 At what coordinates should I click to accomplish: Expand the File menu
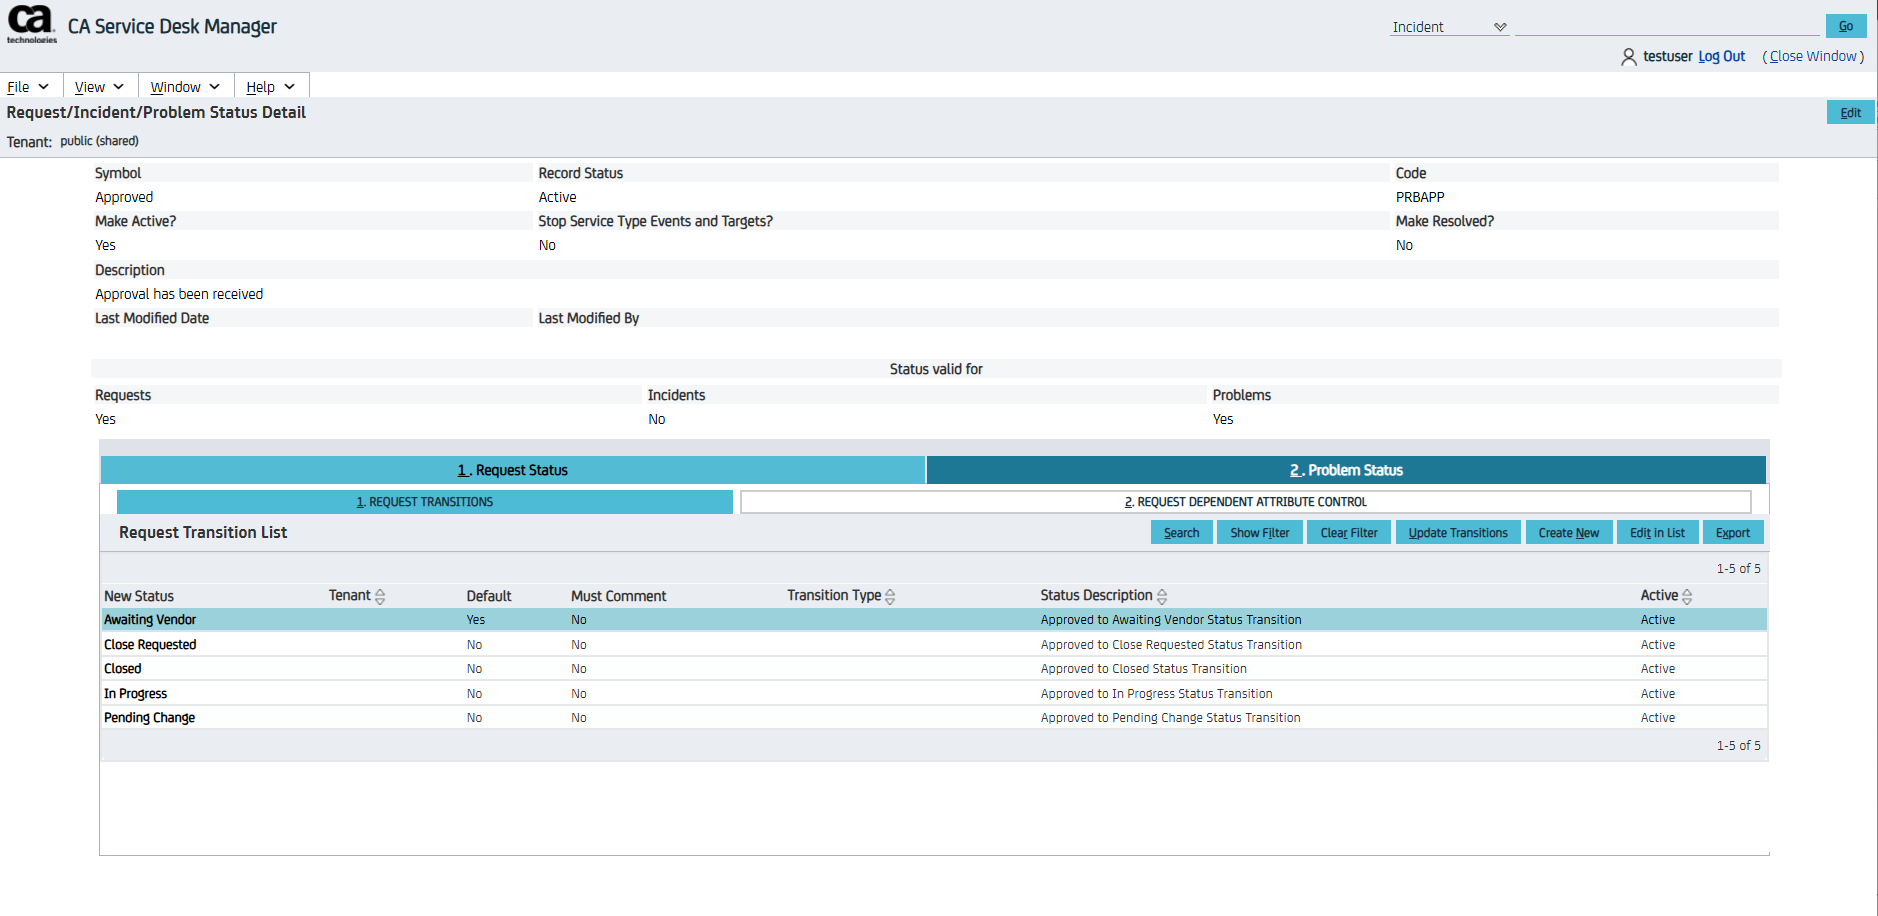28,87
